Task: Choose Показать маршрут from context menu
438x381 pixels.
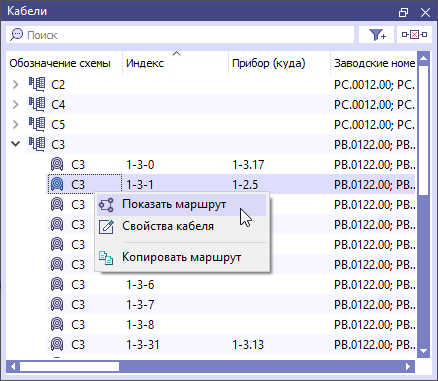Action: tap(182, 205)
